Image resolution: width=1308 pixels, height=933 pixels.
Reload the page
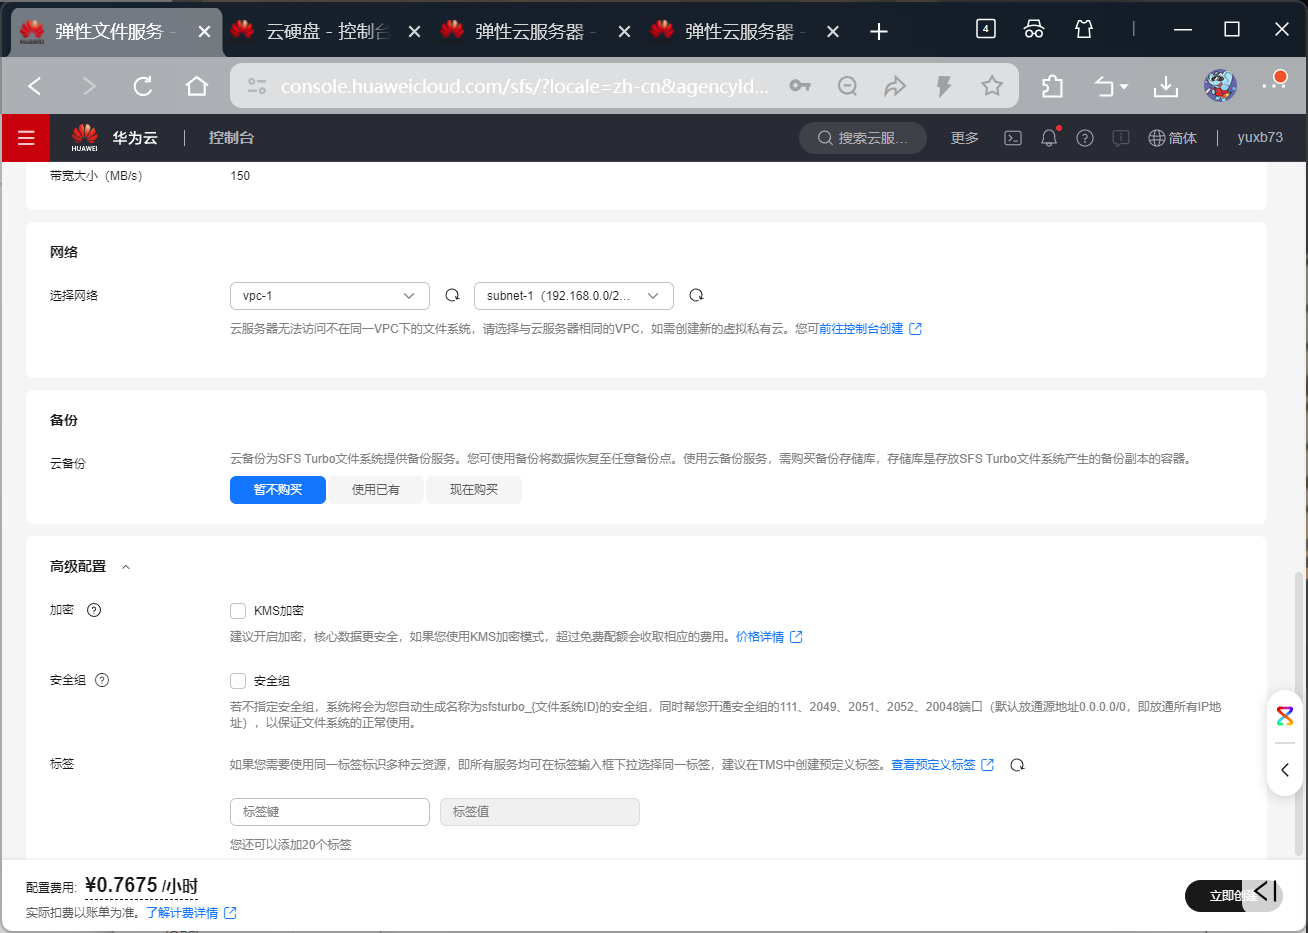pyautogui.click(x=143, y=86)
